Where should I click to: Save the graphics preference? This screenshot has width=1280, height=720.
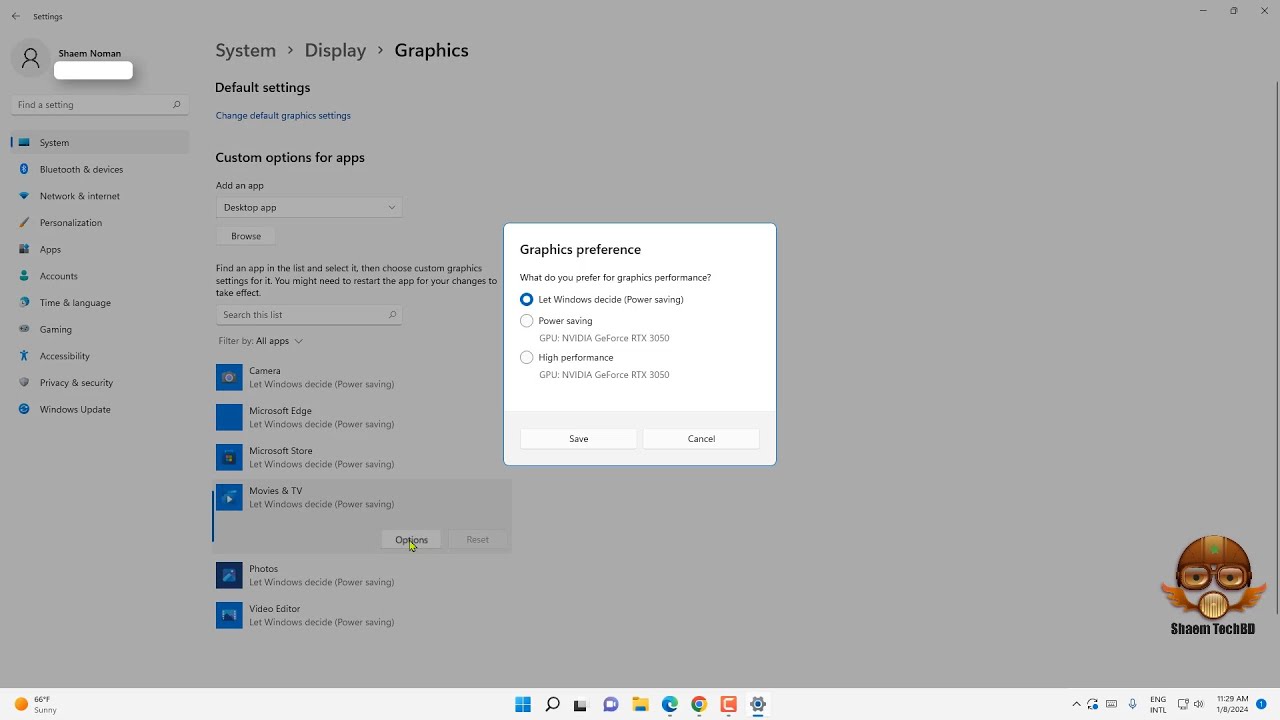click(x=578, y=438)
